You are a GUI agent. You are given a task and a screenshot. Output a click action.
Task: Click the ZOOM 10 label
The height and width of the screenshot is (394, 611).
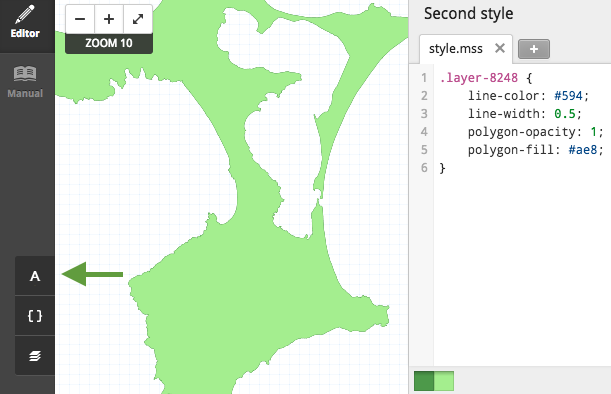pyautogui.click(x=109, y=43)
